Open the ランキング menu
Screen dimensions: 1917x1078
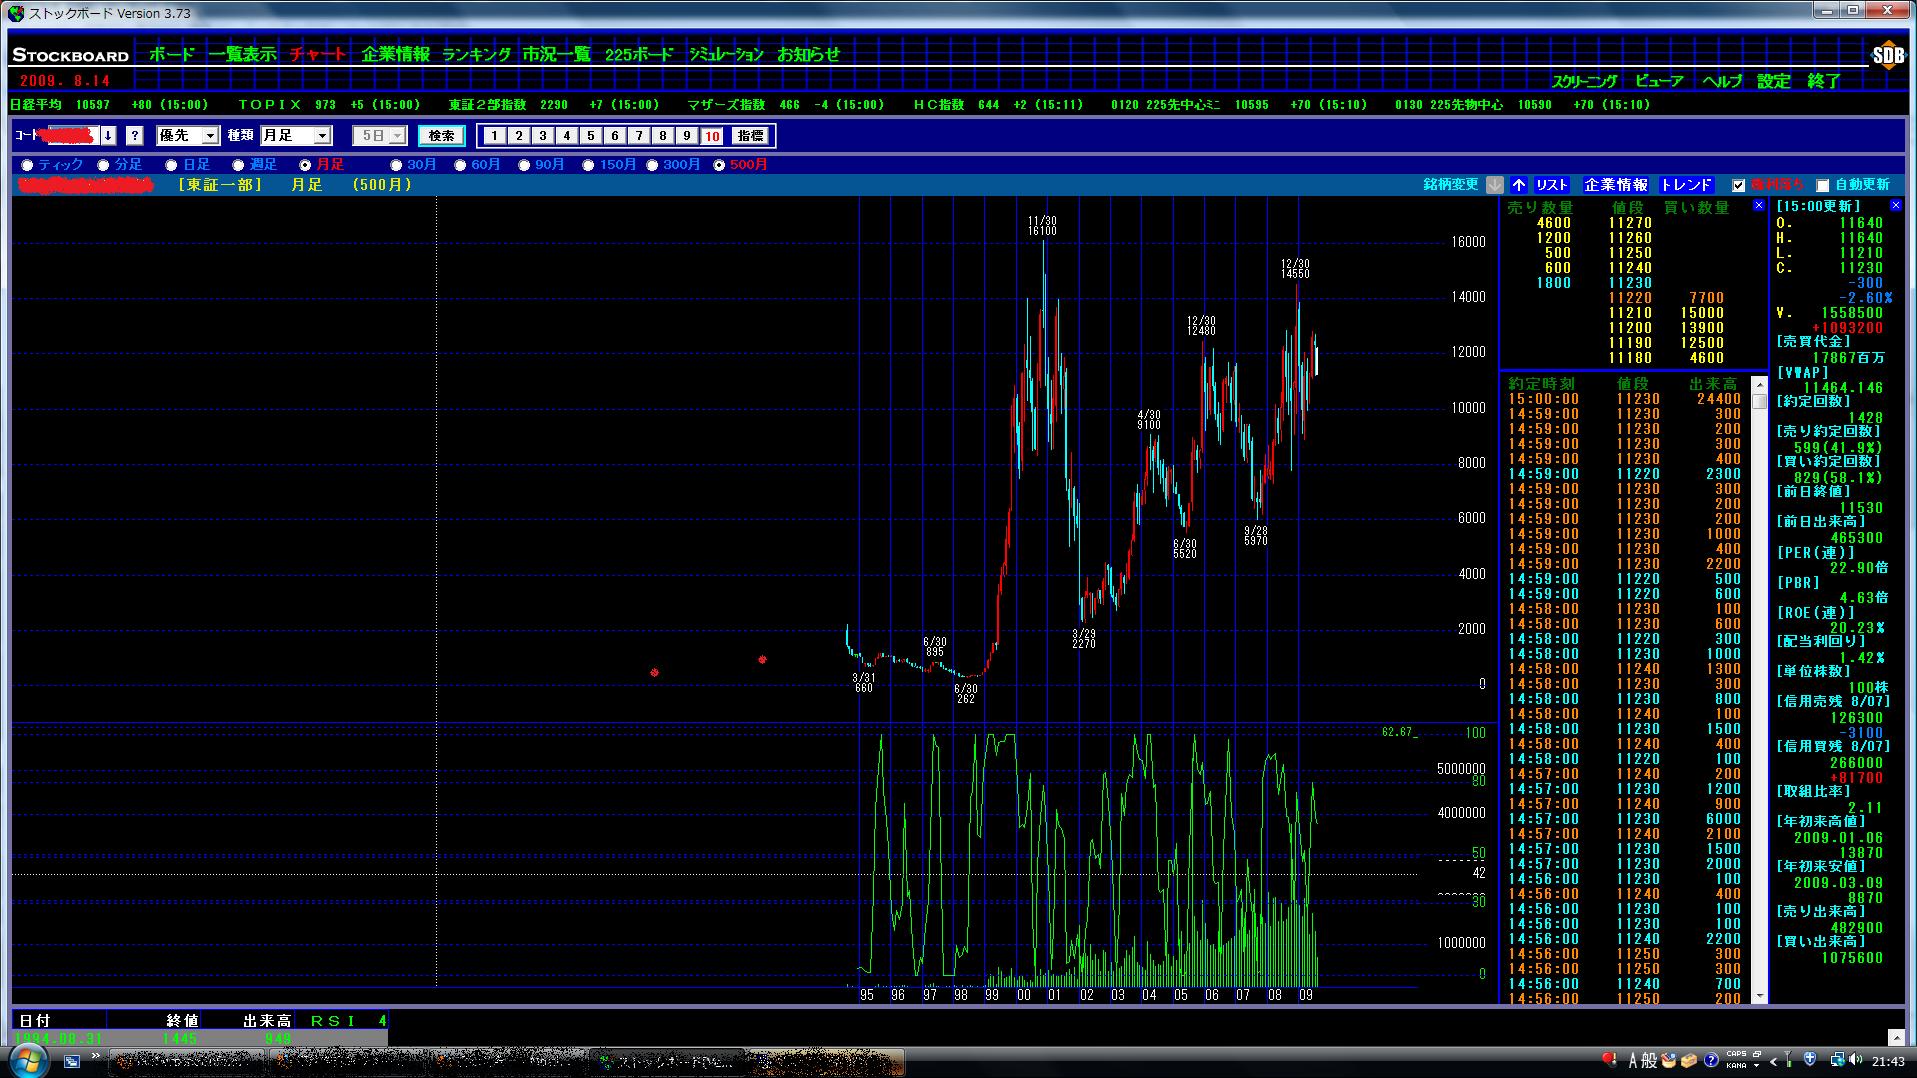tap(476, 55)
